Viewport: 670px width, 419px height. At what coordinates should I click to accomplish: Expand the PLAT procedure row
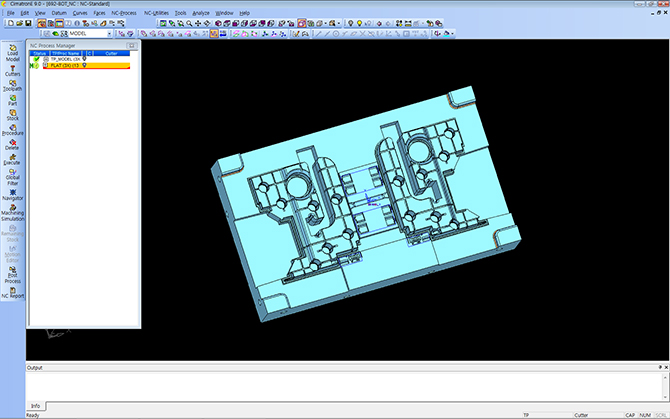click(44, 66)
